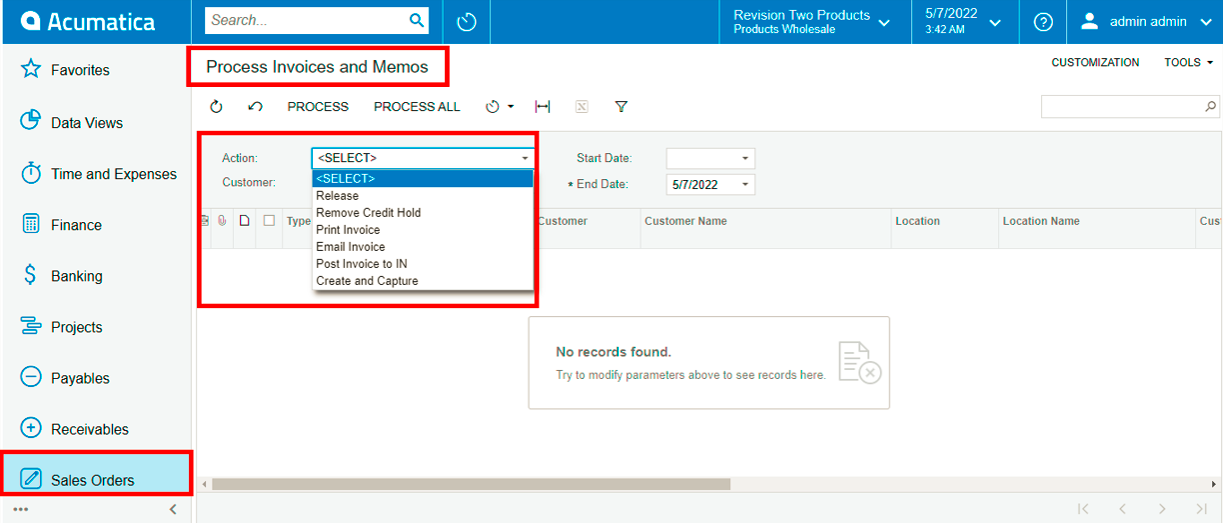Click the grid quick search input field
Viewport: 1223px width, 523px height.
pyautogui.click(x=1122, y=106)
